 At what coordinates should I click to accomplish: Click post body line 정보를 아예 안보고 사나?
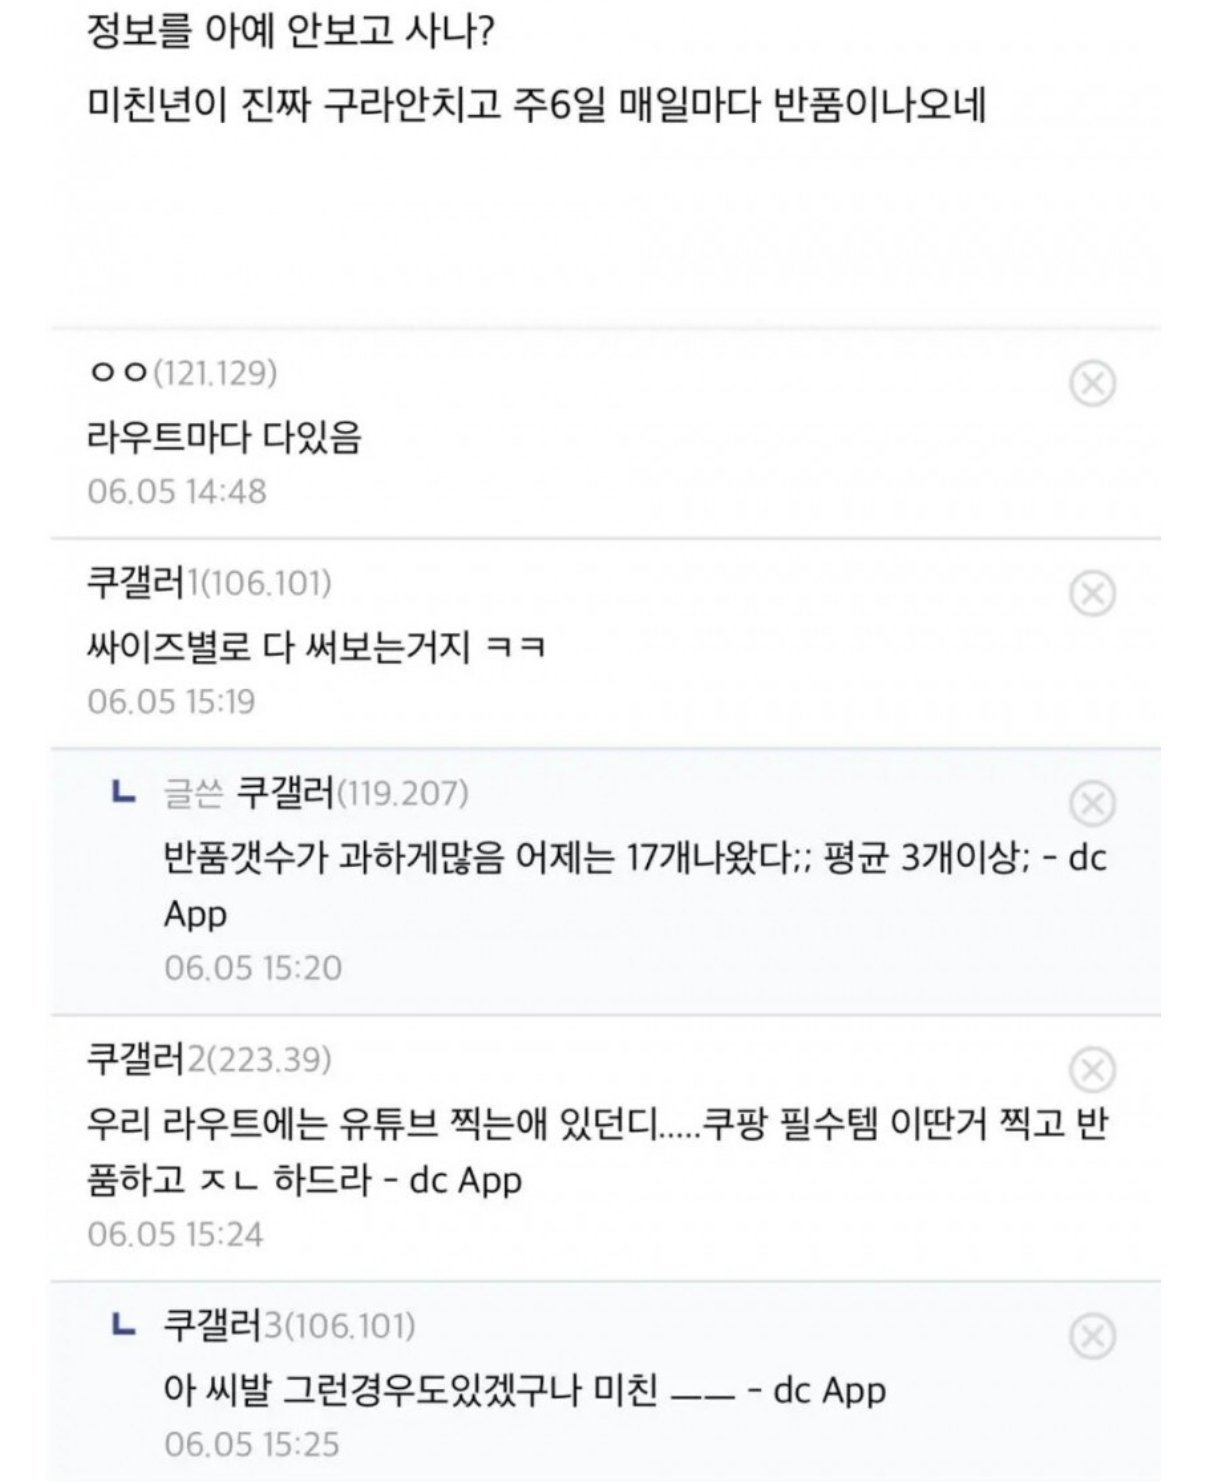pos(291,33)
